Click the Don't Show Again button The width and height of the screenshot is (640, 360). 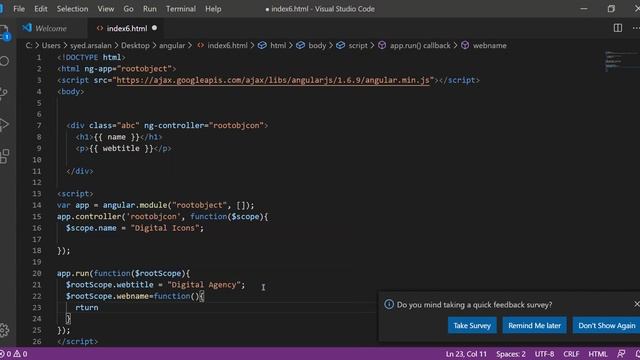(x=607, y=325)
